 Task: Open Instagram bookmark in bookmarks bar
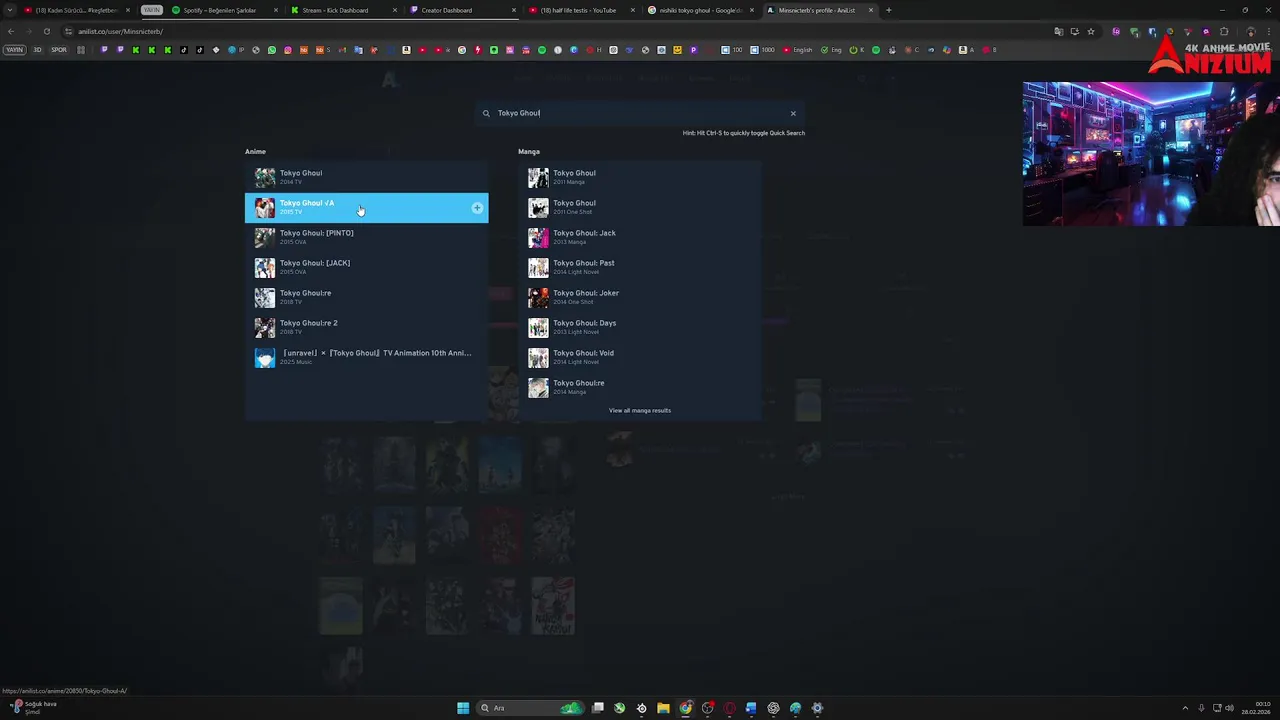click(287, 50)
